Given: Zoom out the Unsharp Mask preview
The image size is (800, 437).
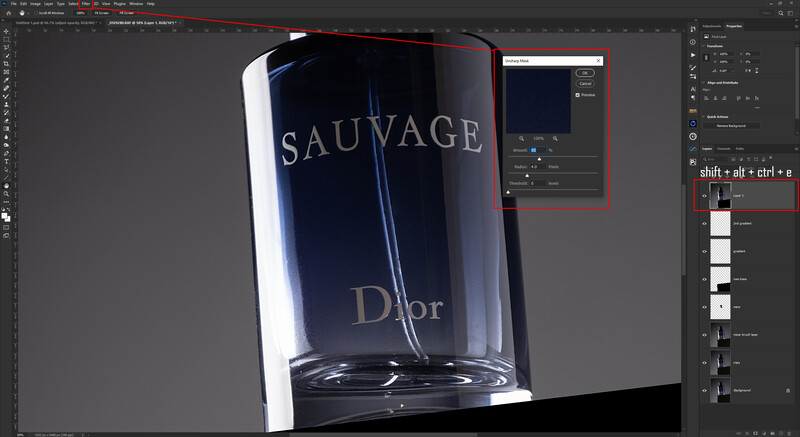Looking at the screenshot, I should pos(521,138).
